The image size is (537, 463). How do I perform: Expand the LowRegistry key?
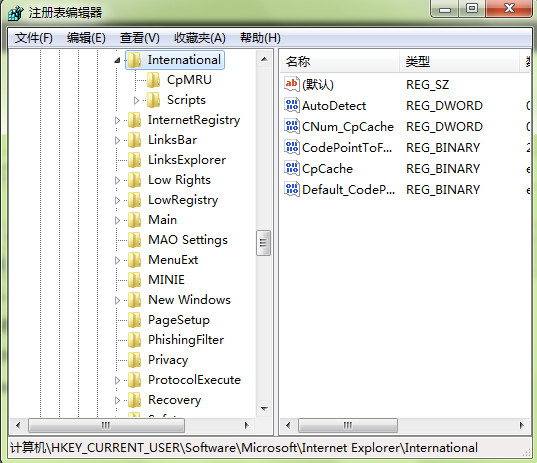[117, 200]
